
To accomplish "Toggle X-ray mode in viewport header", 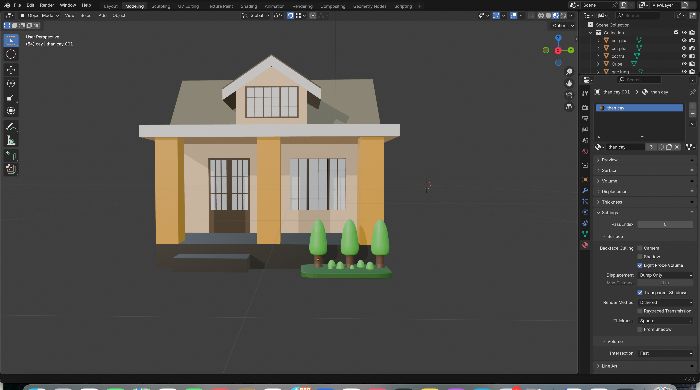I will (x=530, y=16).
